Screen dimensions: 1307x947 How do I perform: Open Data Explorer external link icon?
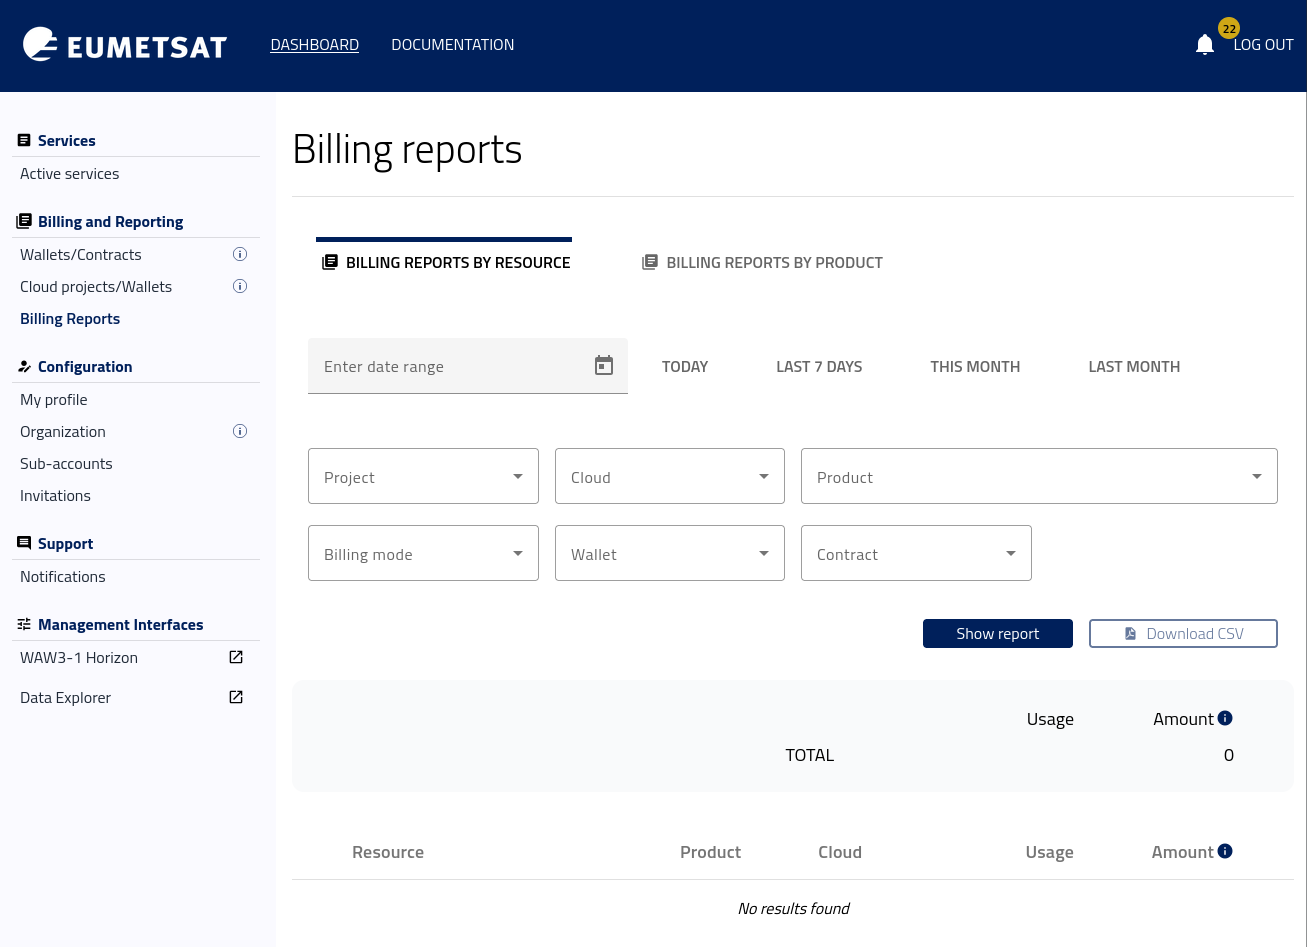(236, 697)
